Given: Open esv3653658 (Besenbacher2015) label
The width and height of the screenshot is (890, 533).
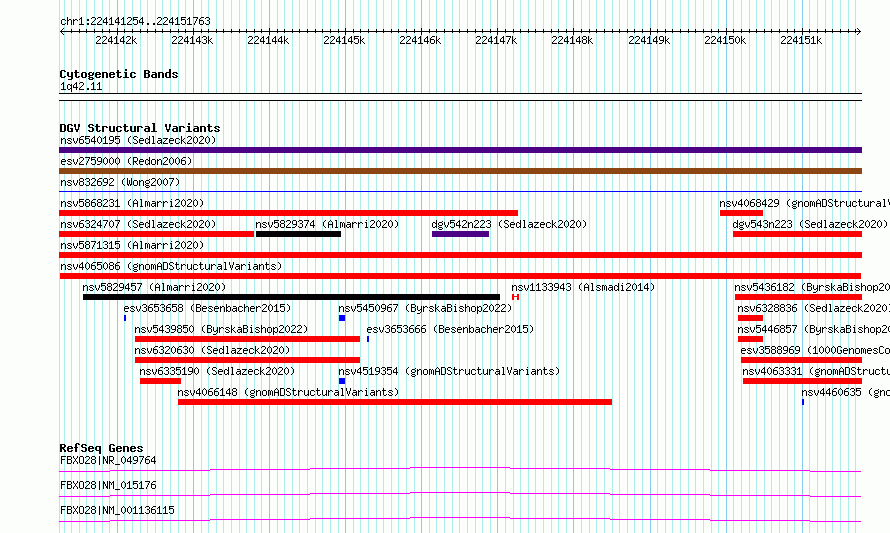Looking at the screenshot, I should [x=207, y=308].
